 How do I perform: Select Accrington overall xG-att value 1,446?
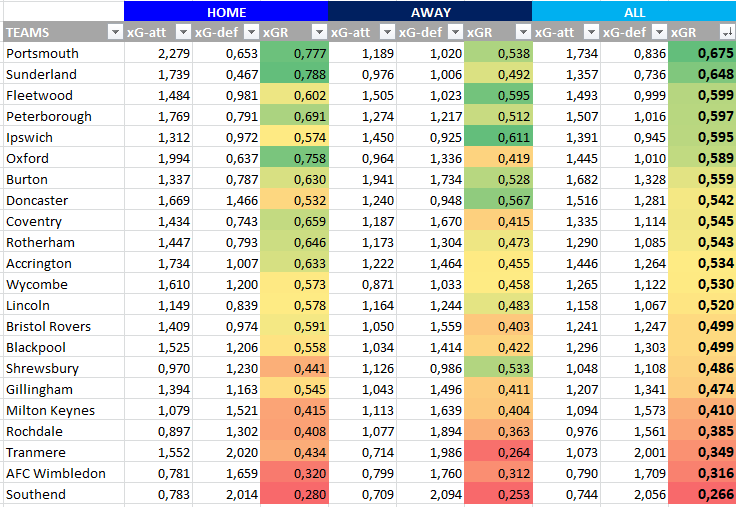[x=567, y=263]
